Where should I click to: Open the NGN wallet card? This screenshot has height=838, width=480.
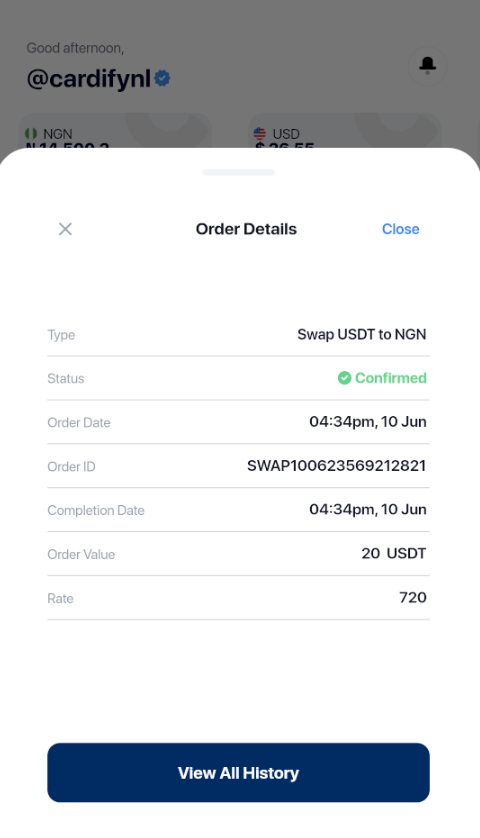pos(115,131)
